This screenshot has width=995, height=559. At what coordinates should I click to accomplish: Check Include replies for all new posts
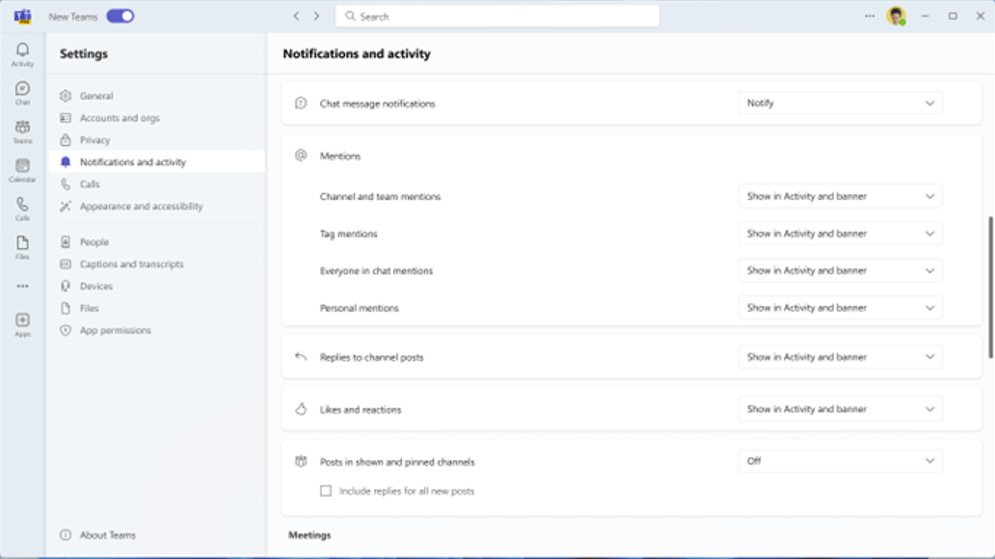click(x=326, y=491)
